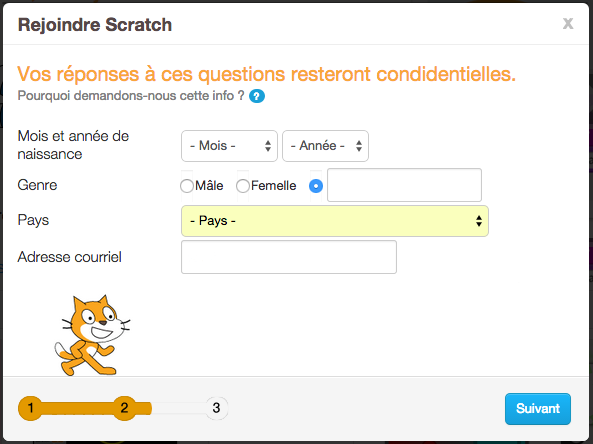Click the Année dropdown arrows

359,146
